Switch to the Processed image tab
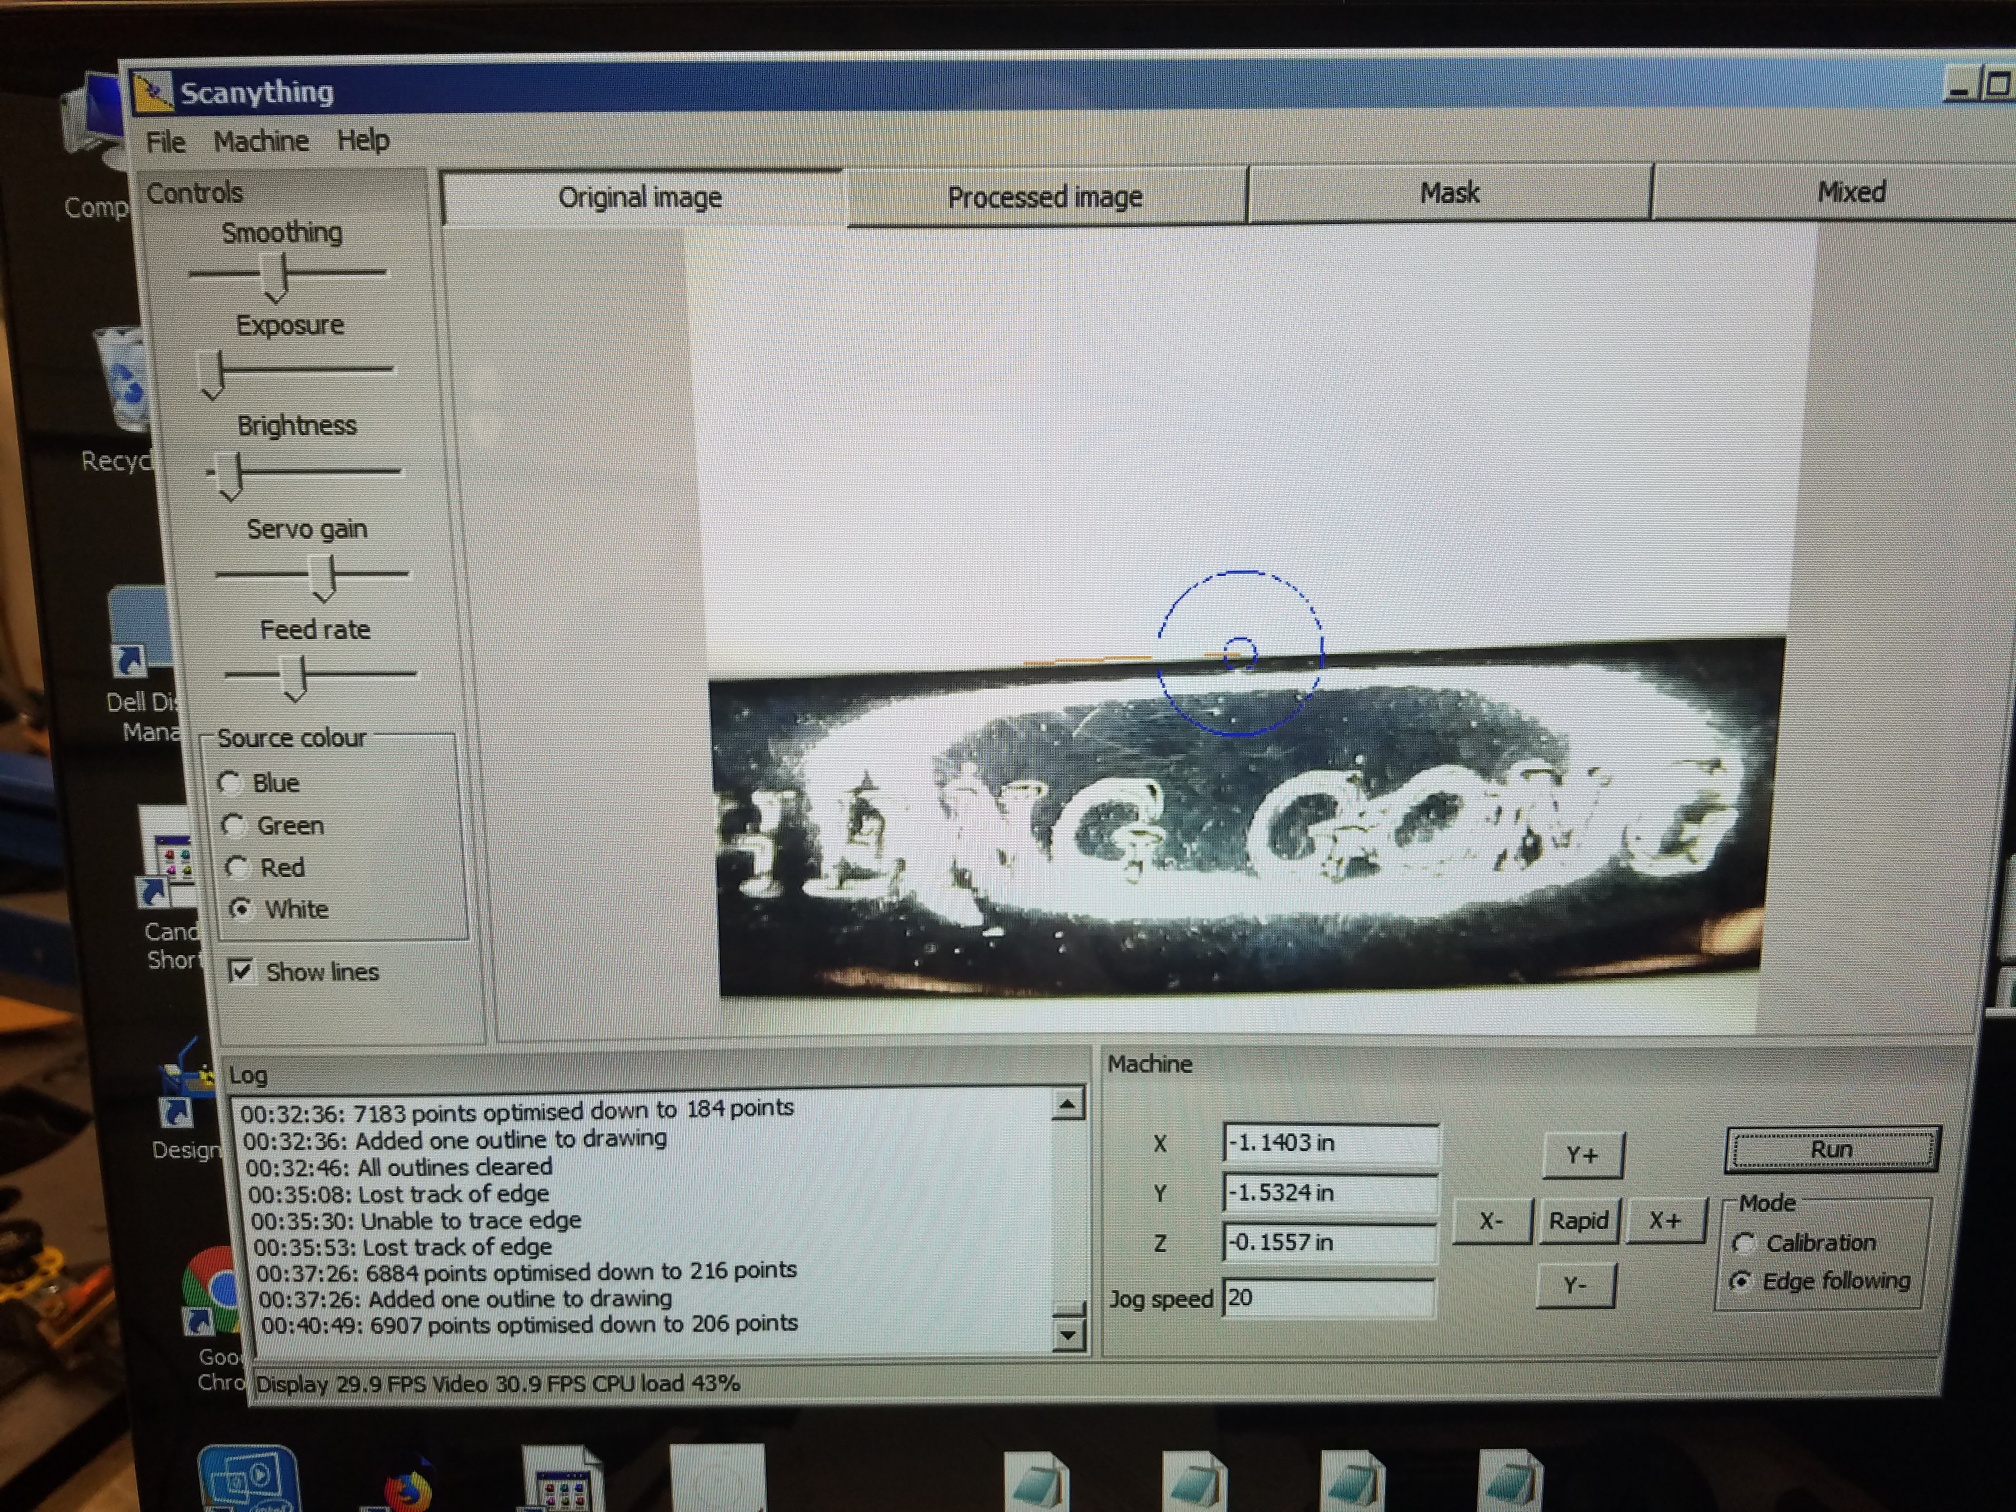Viewport: 2016px width, 1512px height. tap(1045, 196)
